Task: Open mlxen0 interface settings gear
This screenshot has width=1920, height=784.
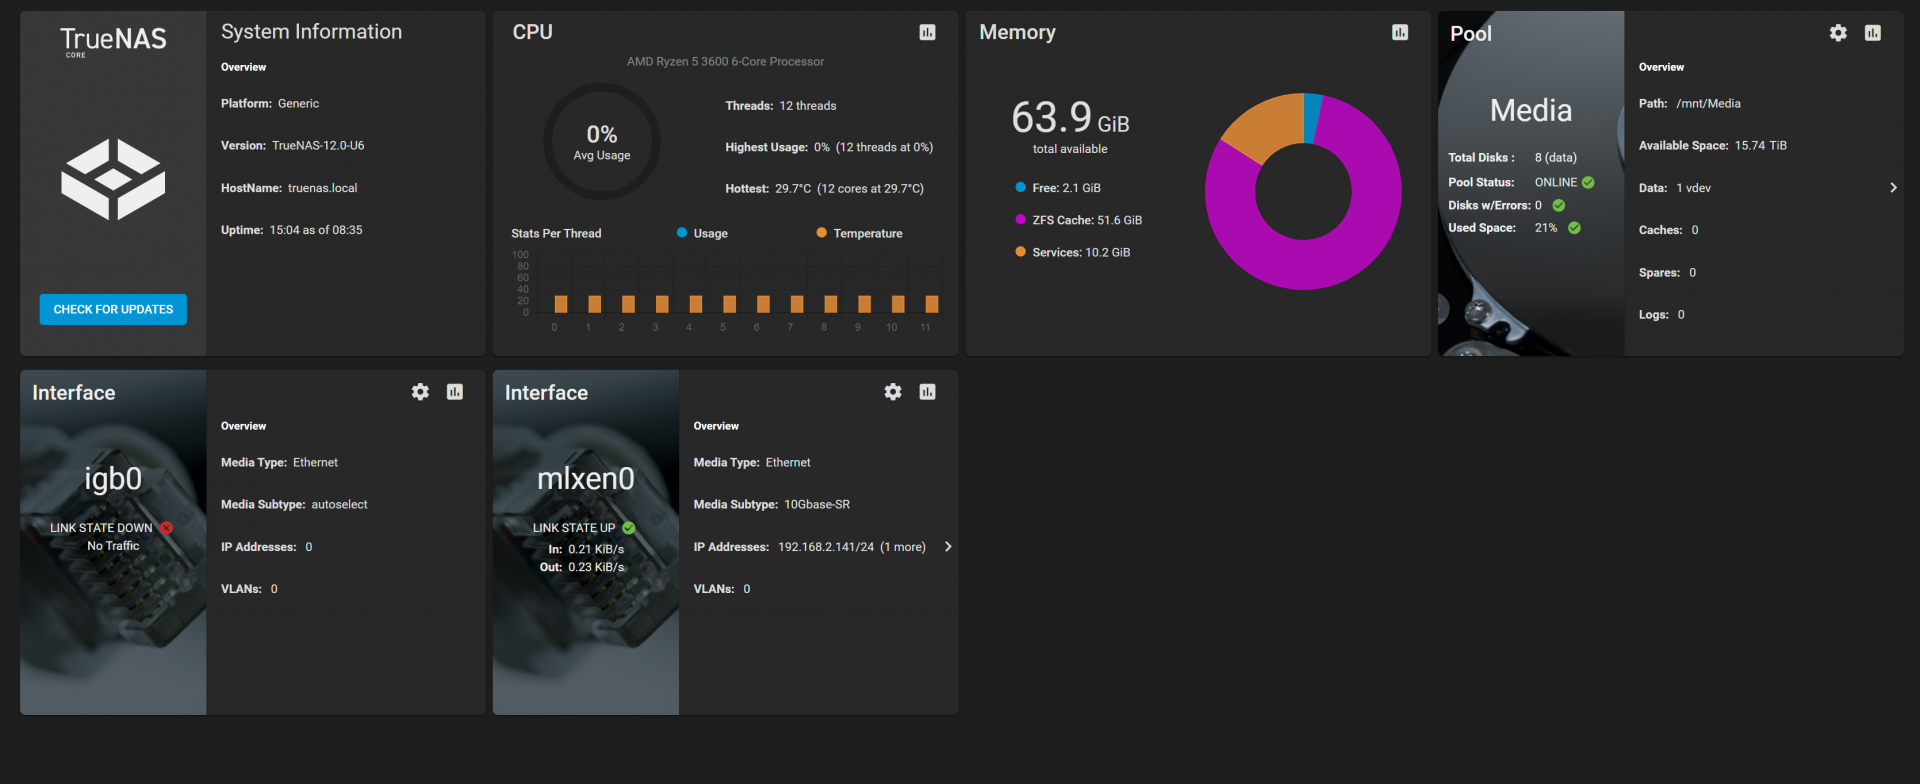Action: (x=893, y=392)
